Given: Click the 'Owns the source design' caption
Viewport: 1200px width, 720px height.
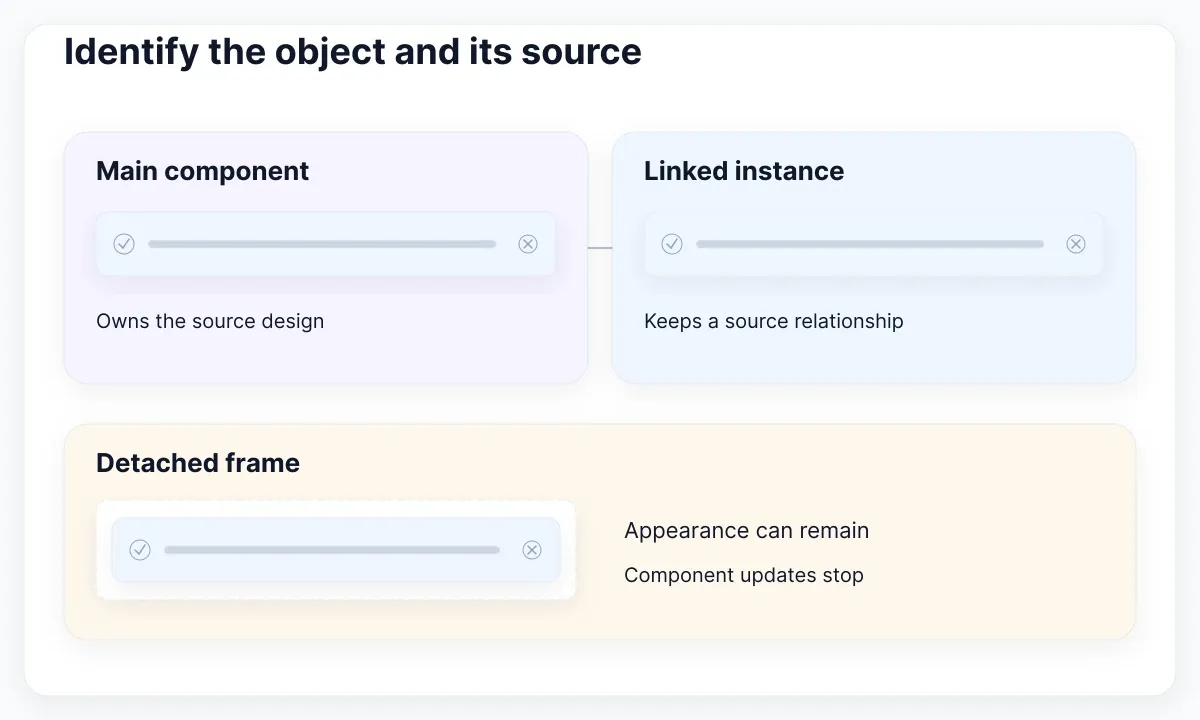Looking at the screenshot, I should pos(210,321).
